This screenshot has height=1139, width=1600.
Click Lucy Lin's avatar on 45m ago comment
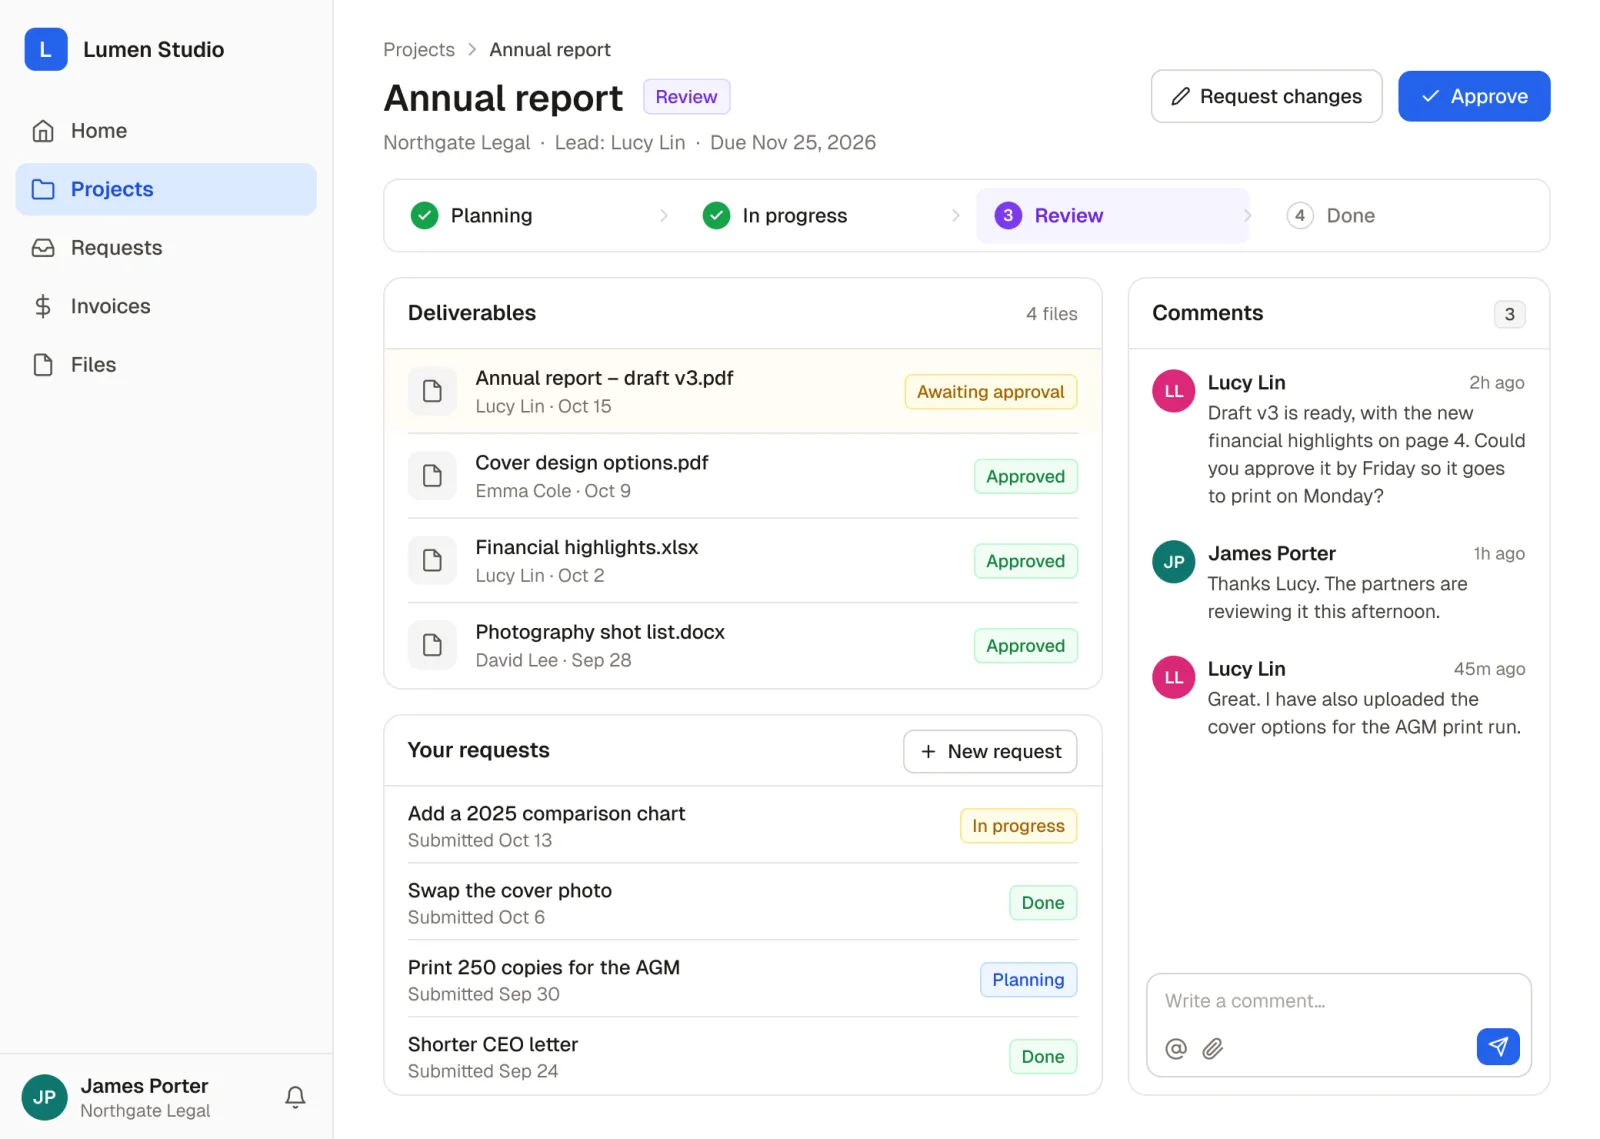click(1174, 677)
